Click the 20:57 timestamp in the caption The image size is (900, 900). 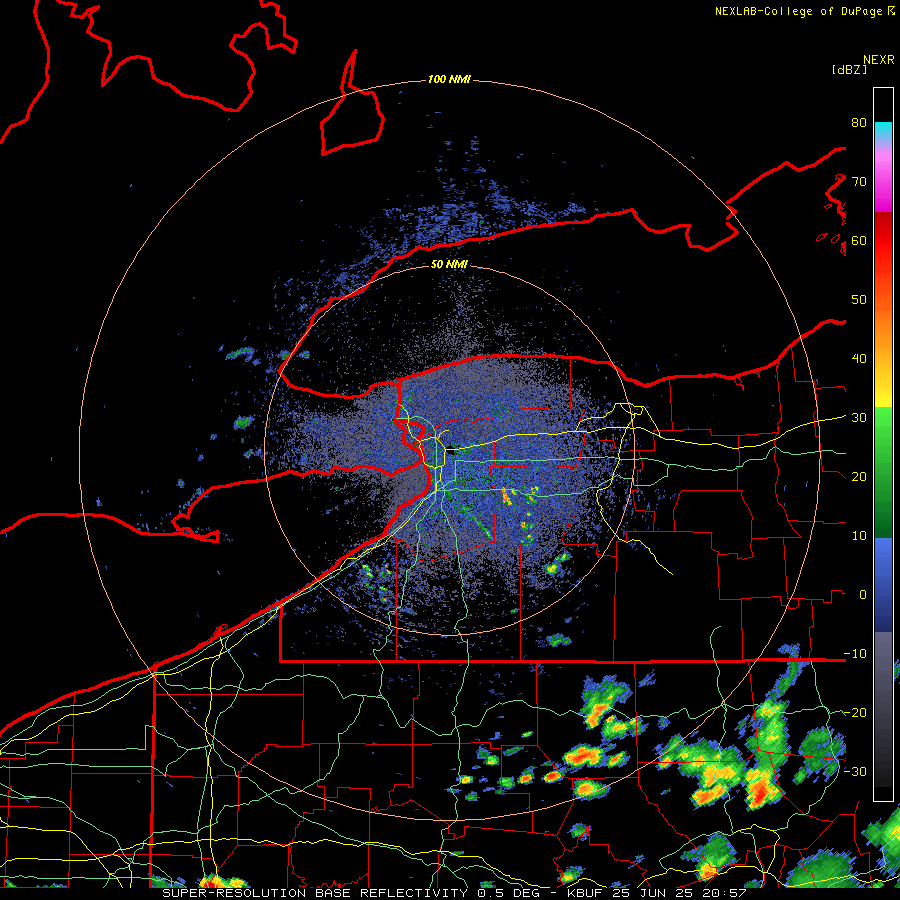725,893
